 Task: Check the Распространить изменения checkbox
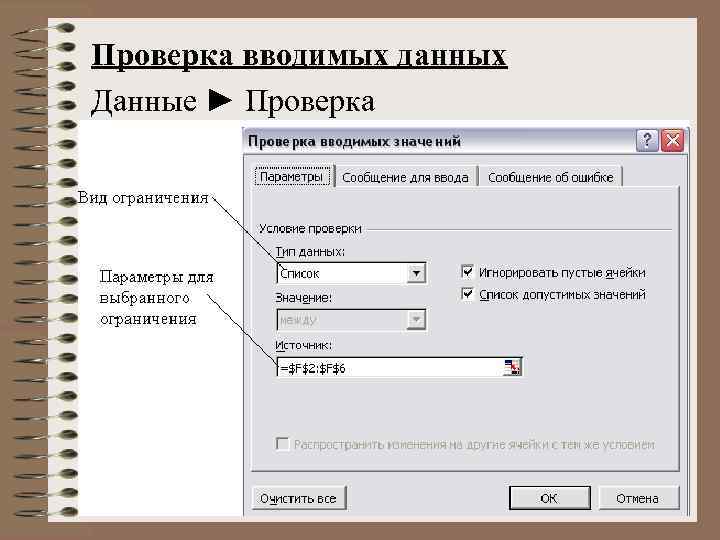(x=282, y=444)
